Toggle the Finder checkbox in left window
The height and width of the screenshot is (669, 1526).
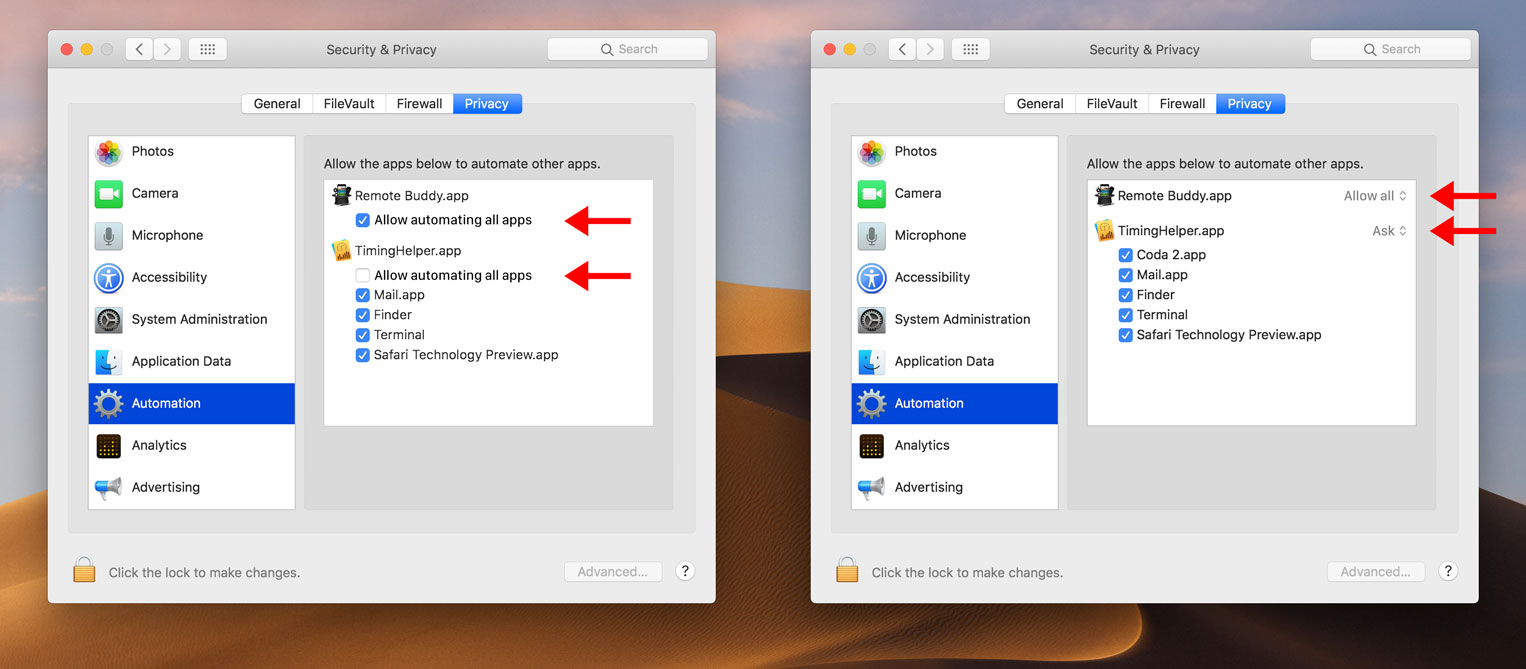click(363, 315)
